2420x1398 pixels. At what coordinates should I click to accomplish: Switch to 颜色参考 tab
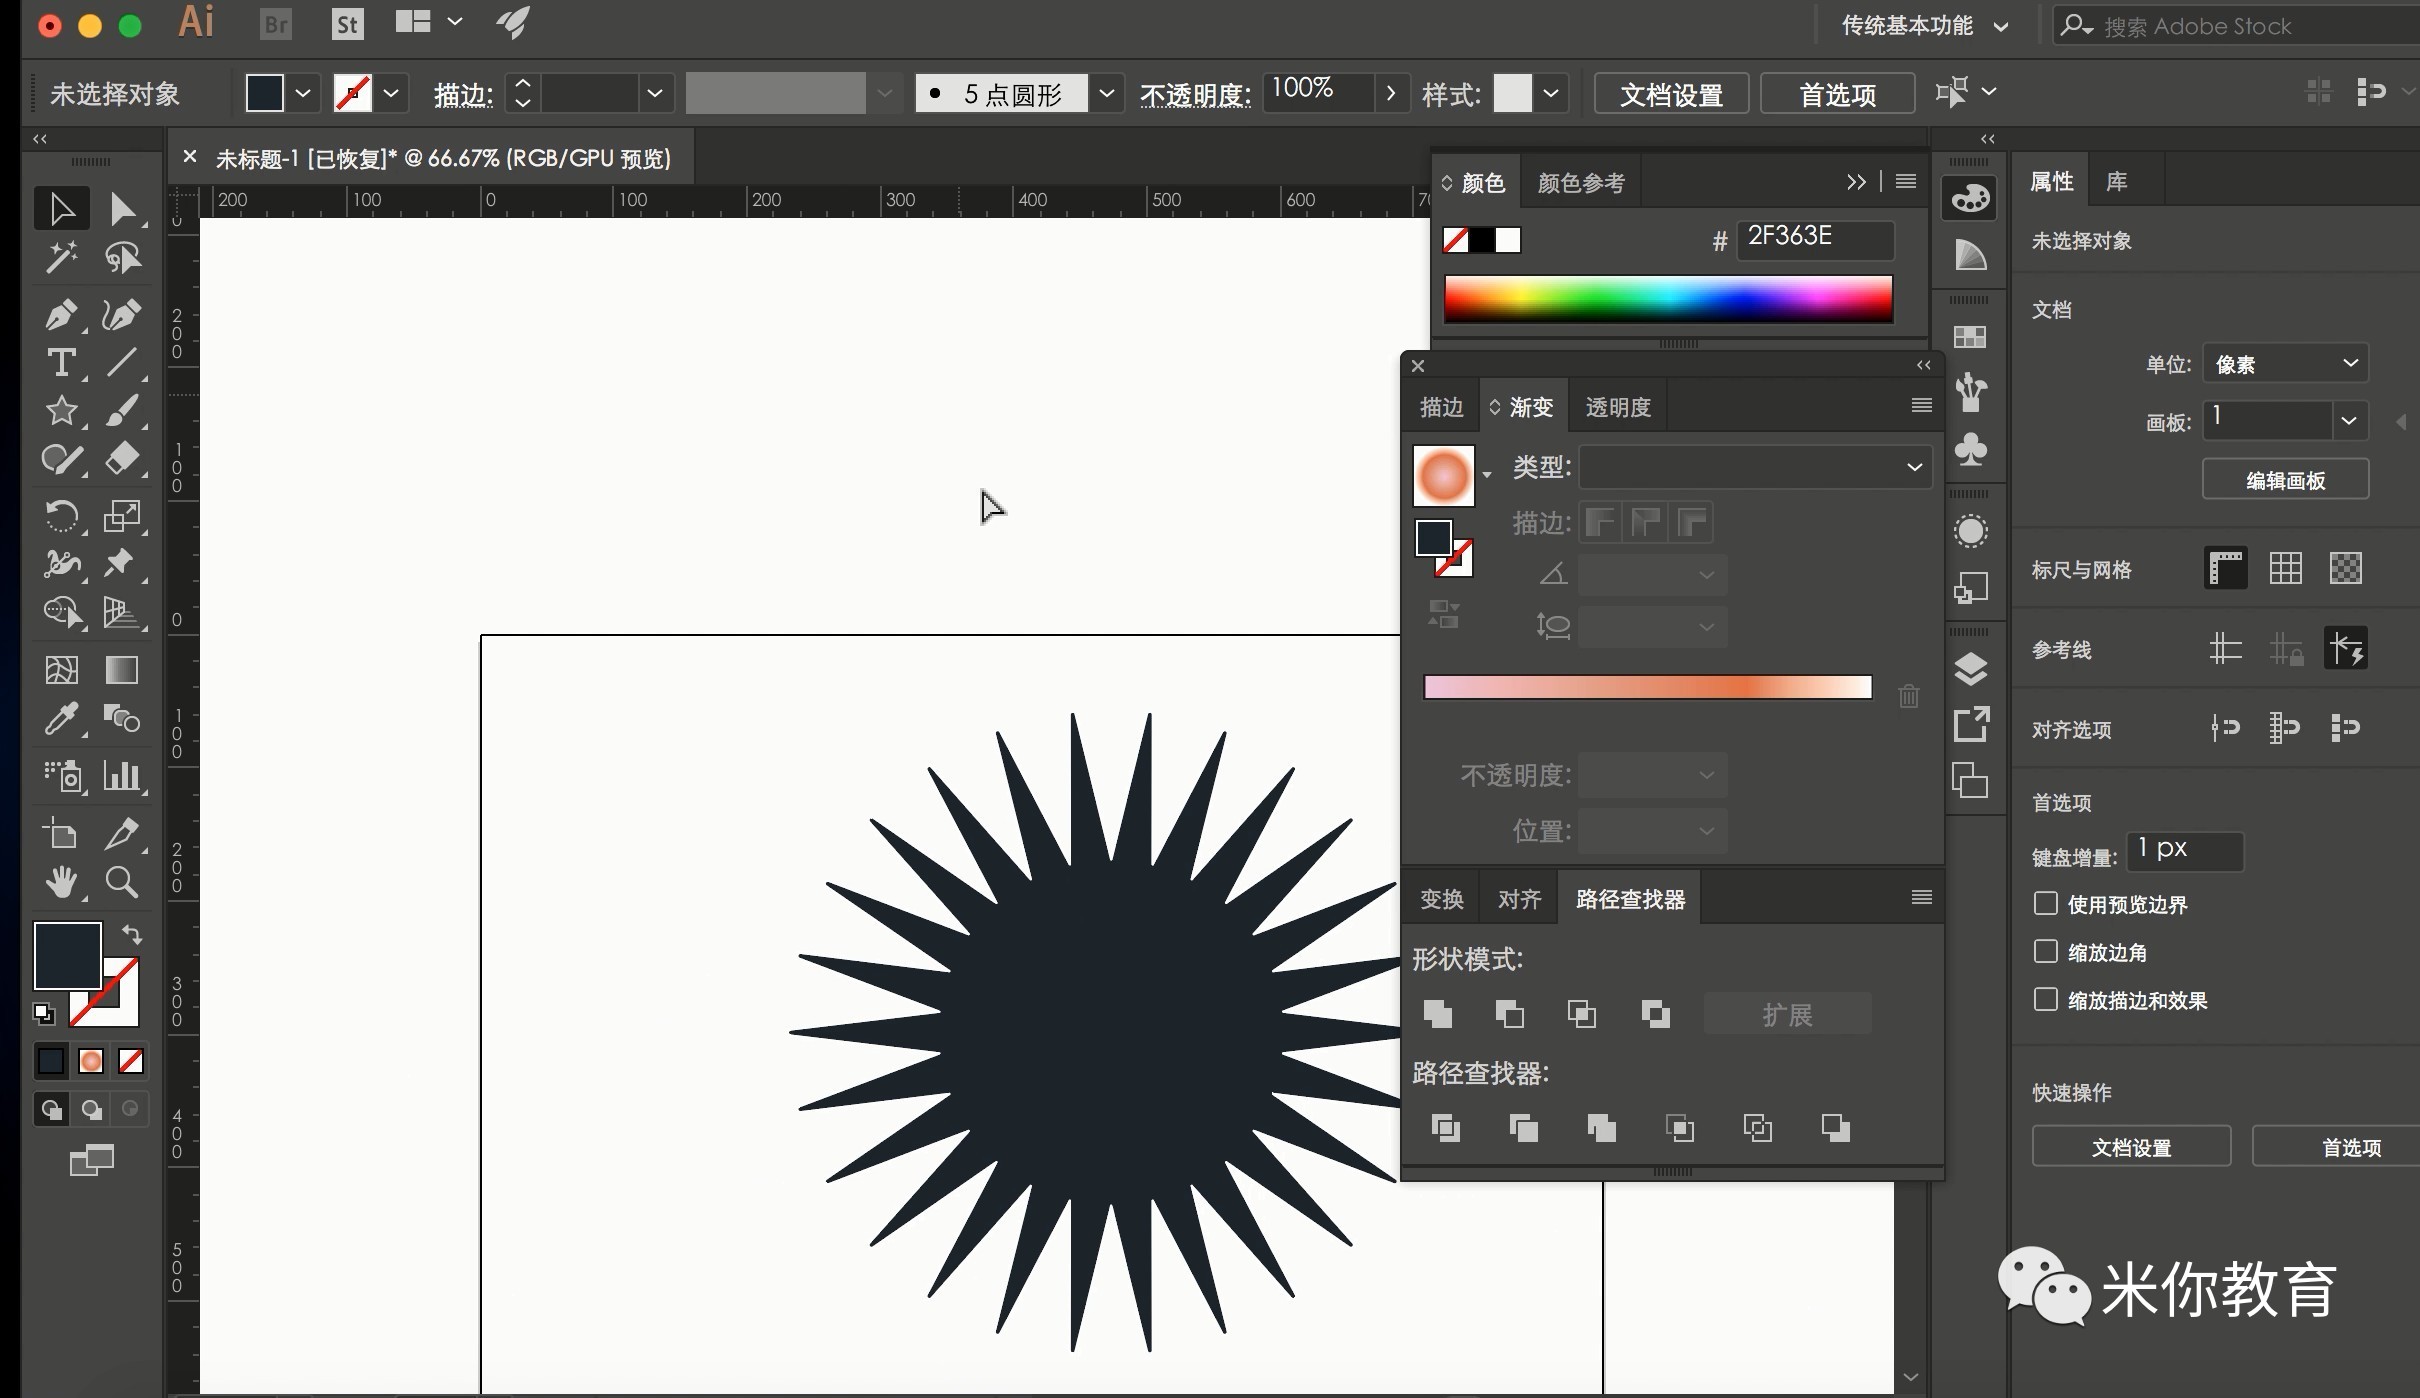[1581, 183]
